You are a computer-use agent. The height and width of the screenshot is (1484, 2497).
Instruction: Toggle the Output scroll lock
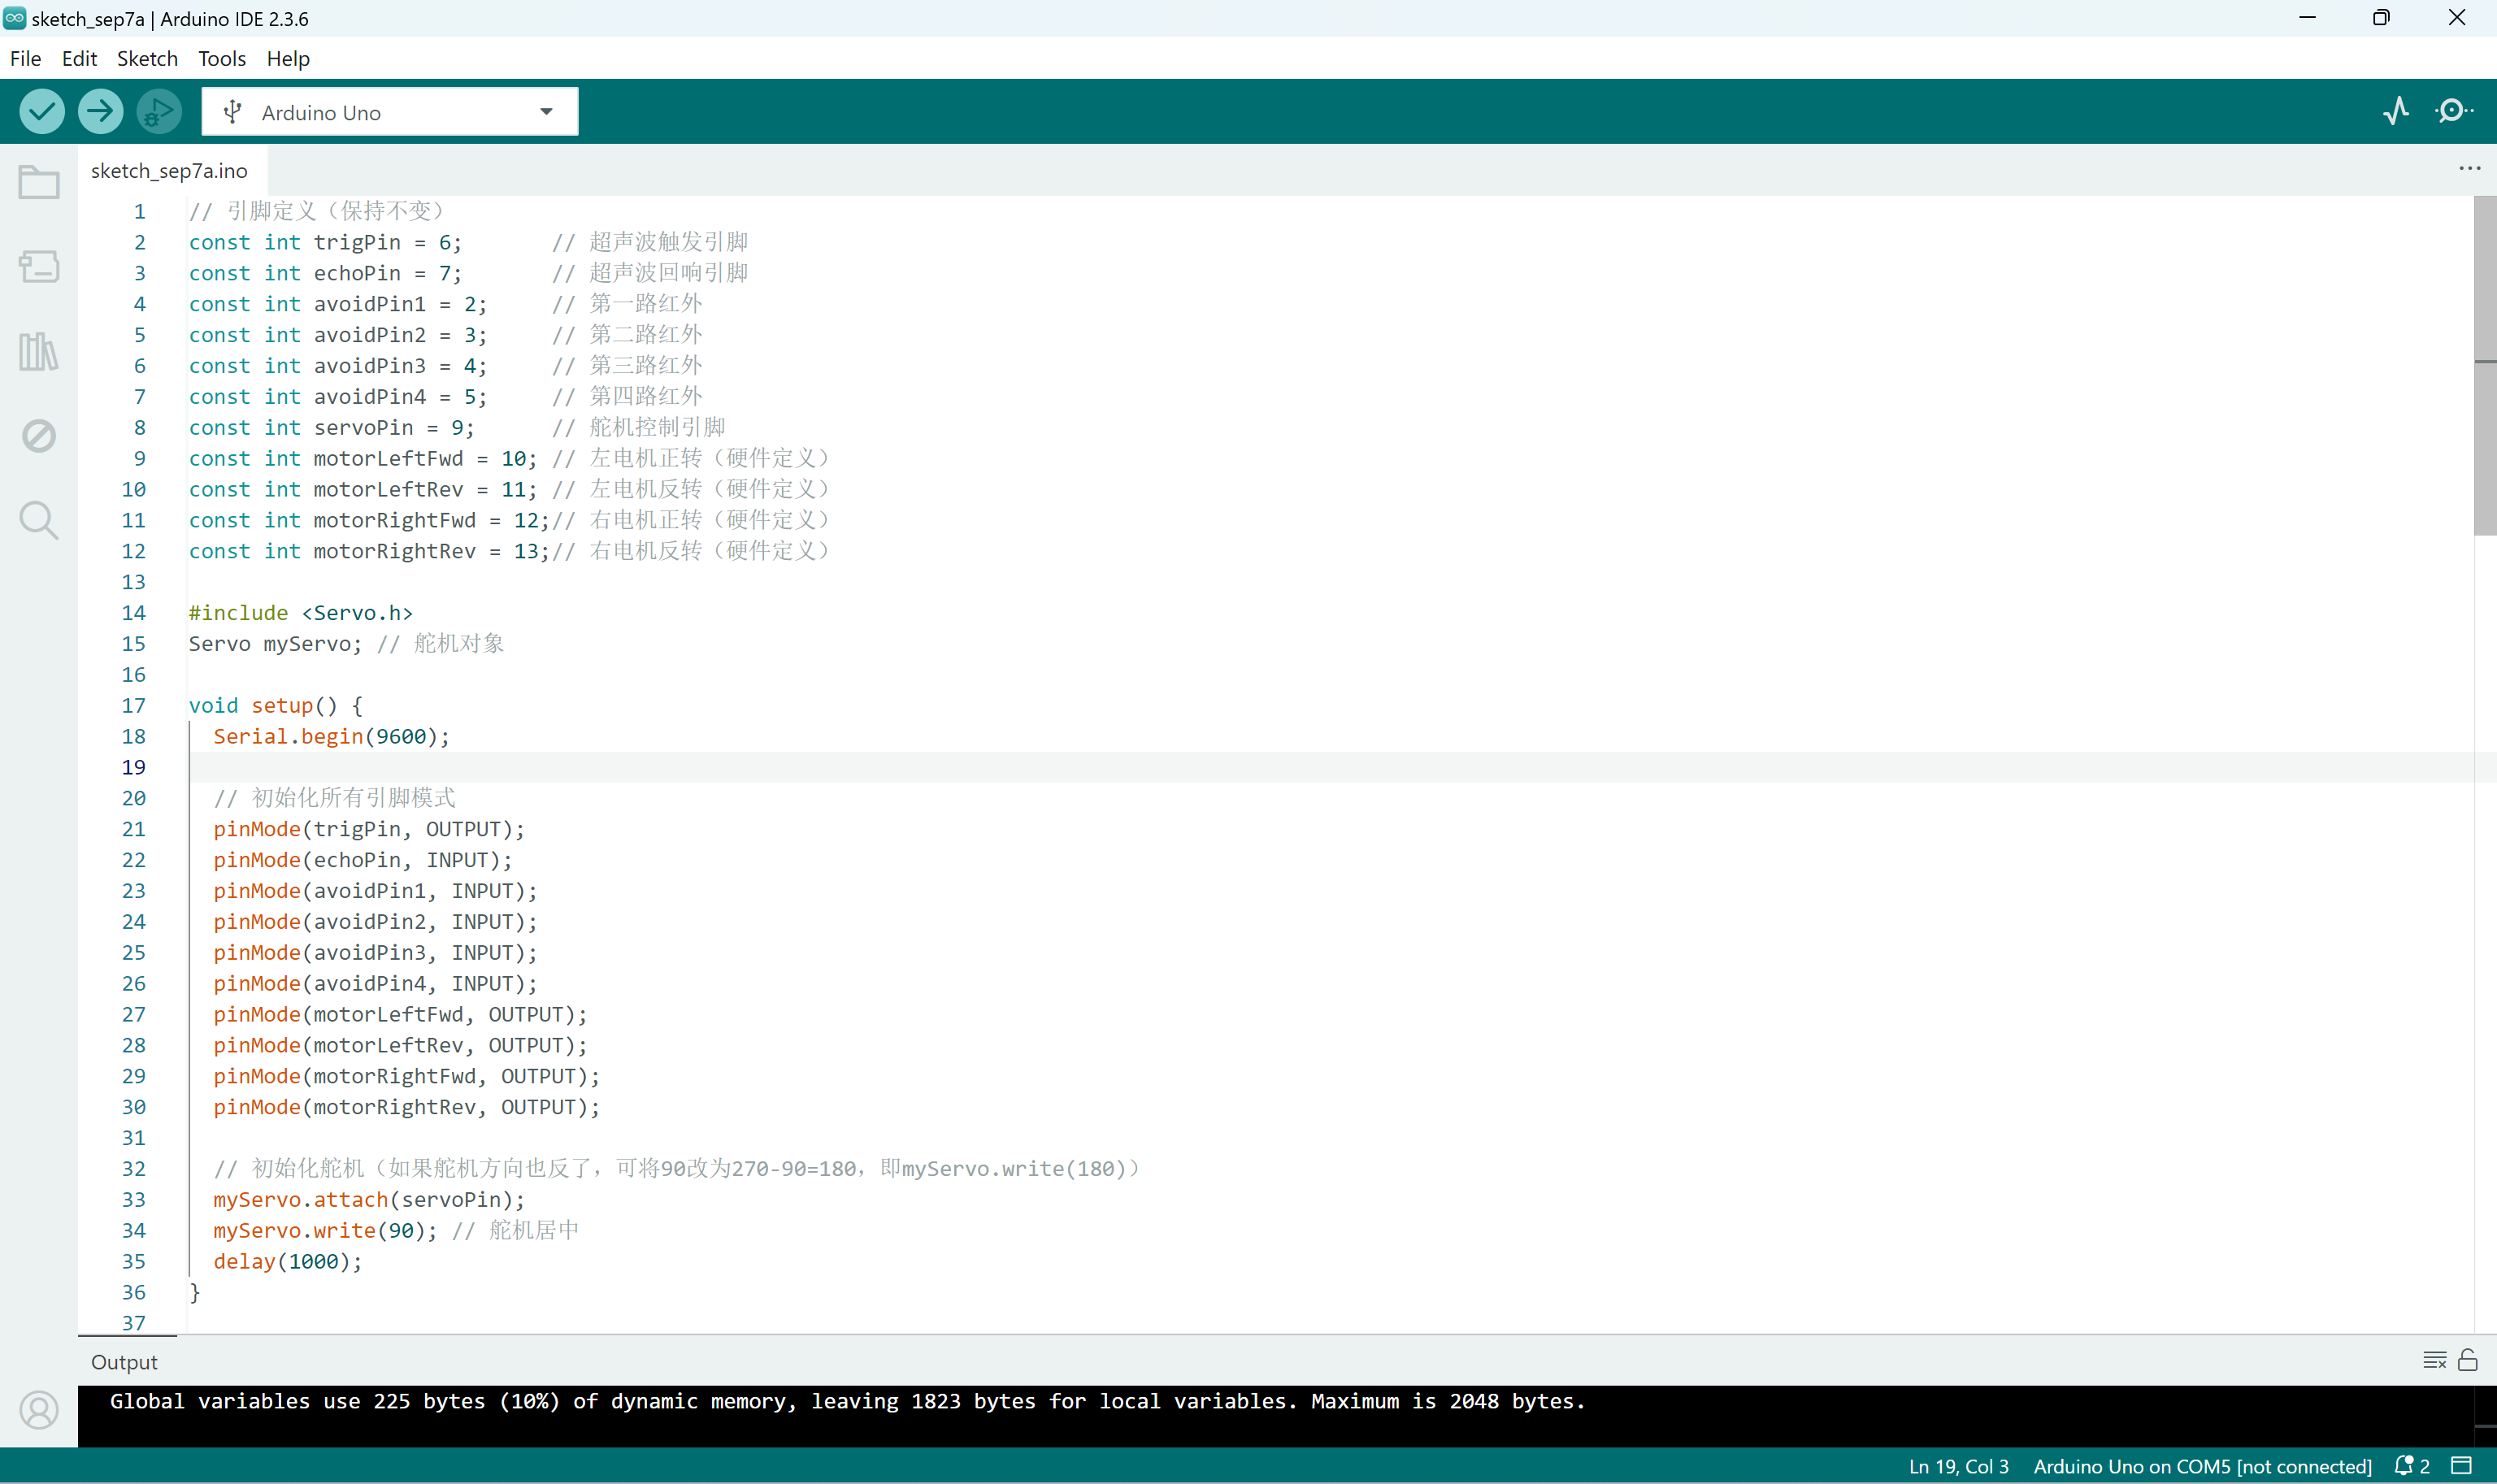[x=2468, y=1360]
